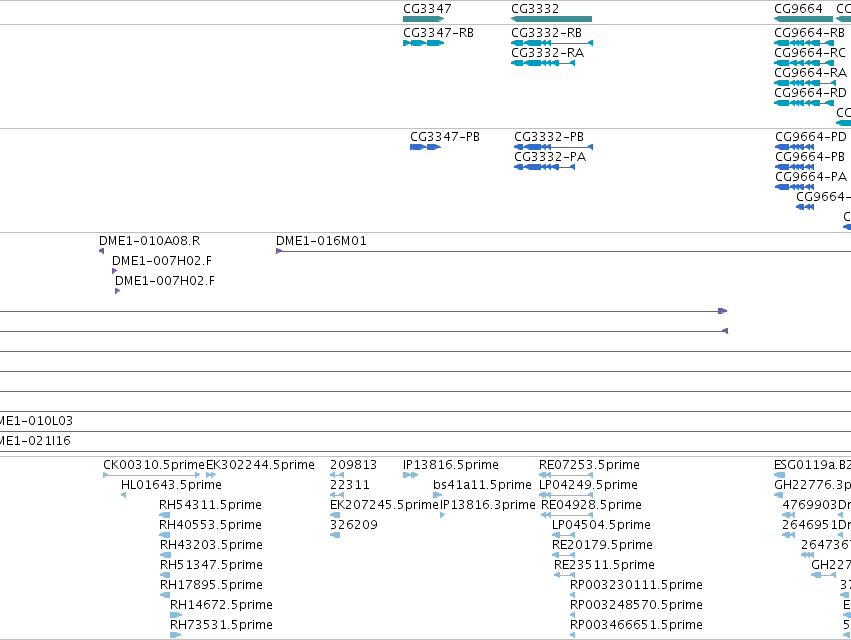Click the CG3332-PA protein label

coord(550,157)
